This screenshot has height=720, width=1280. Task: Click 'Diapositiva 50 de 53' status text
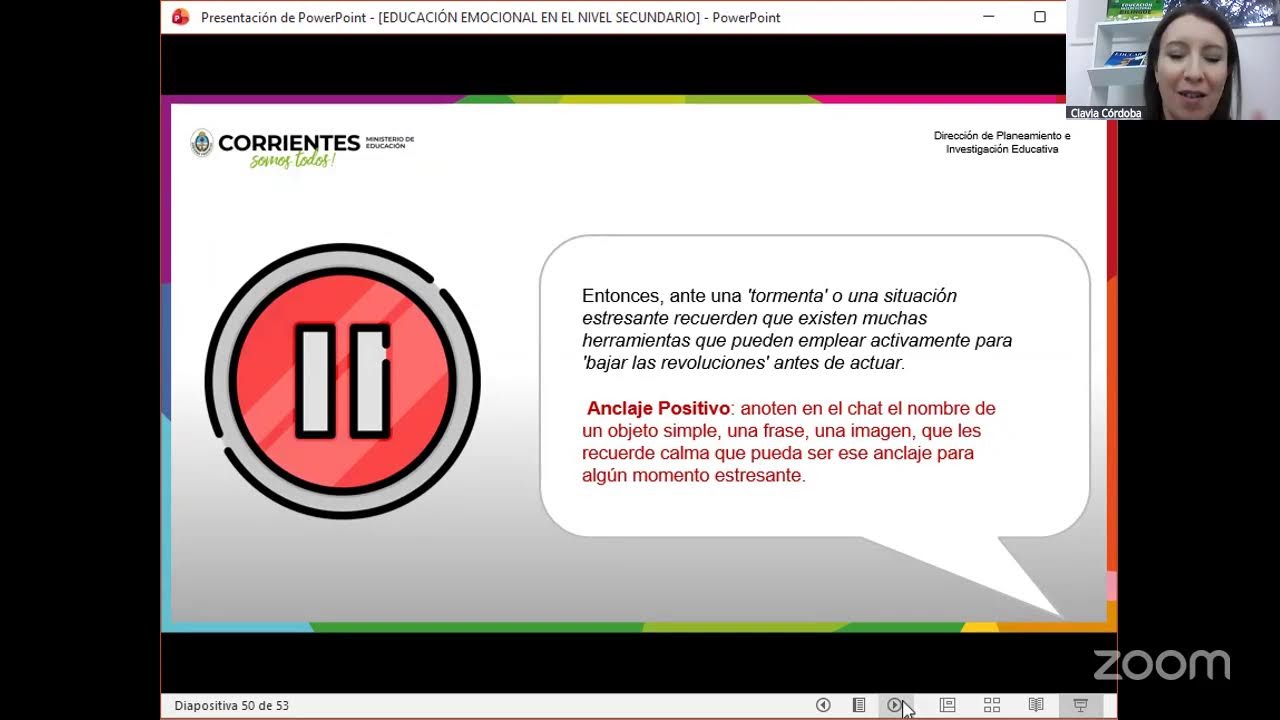coord(231,705)
